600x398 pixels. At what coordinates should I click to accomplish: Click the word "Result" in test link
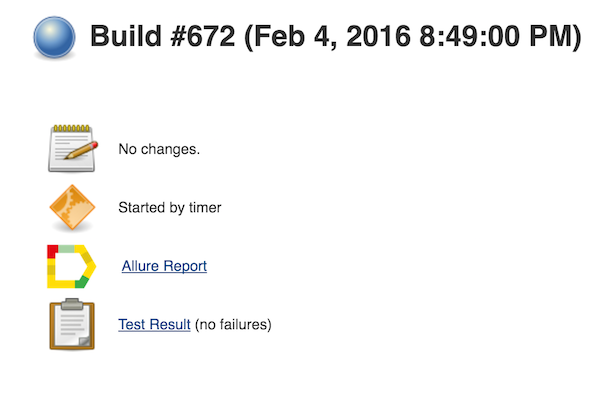click(170, 324)
